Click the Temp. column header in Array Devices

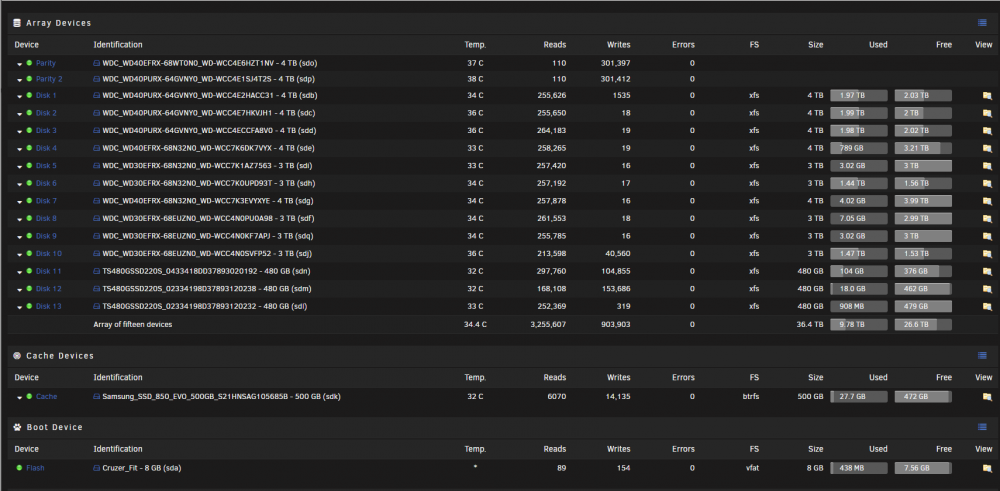475,45
